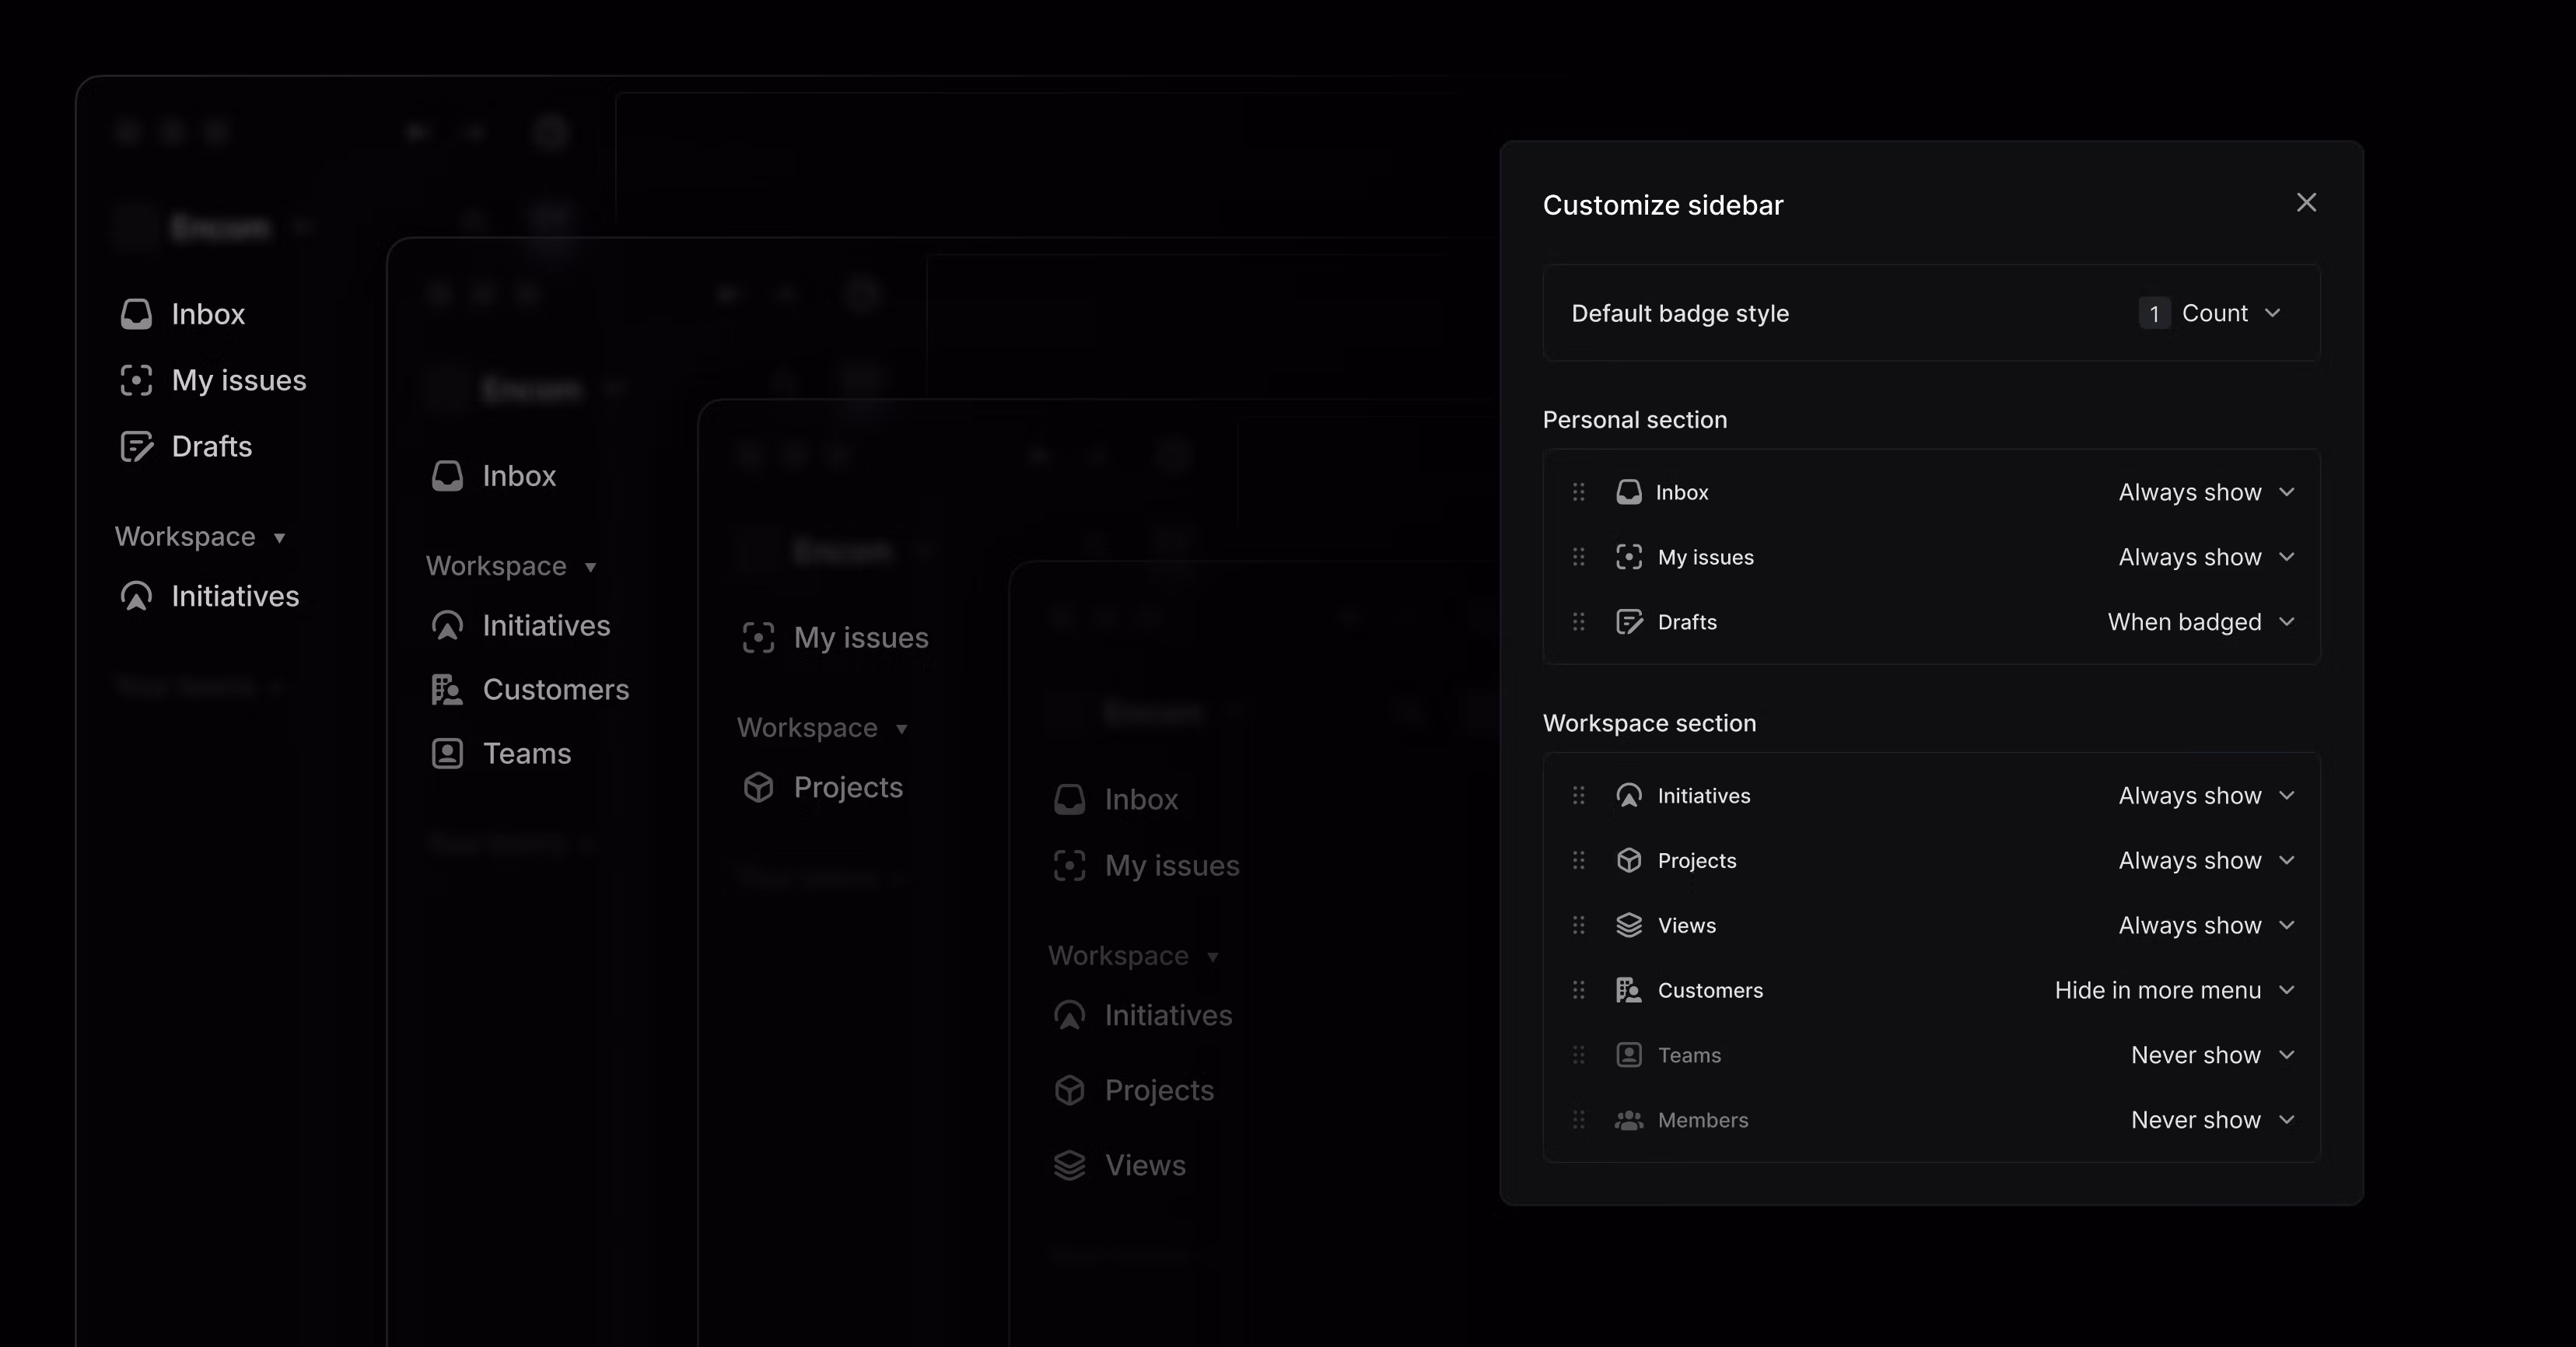Click the drag handle of Views row
2576x1347 pixels.
click(1578, 926)
